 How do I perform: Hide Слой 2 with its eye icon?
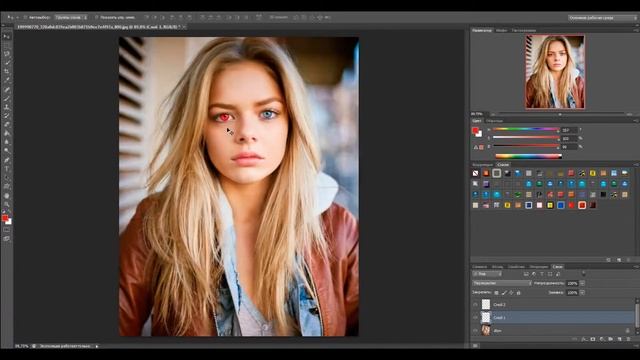point(476,304)
